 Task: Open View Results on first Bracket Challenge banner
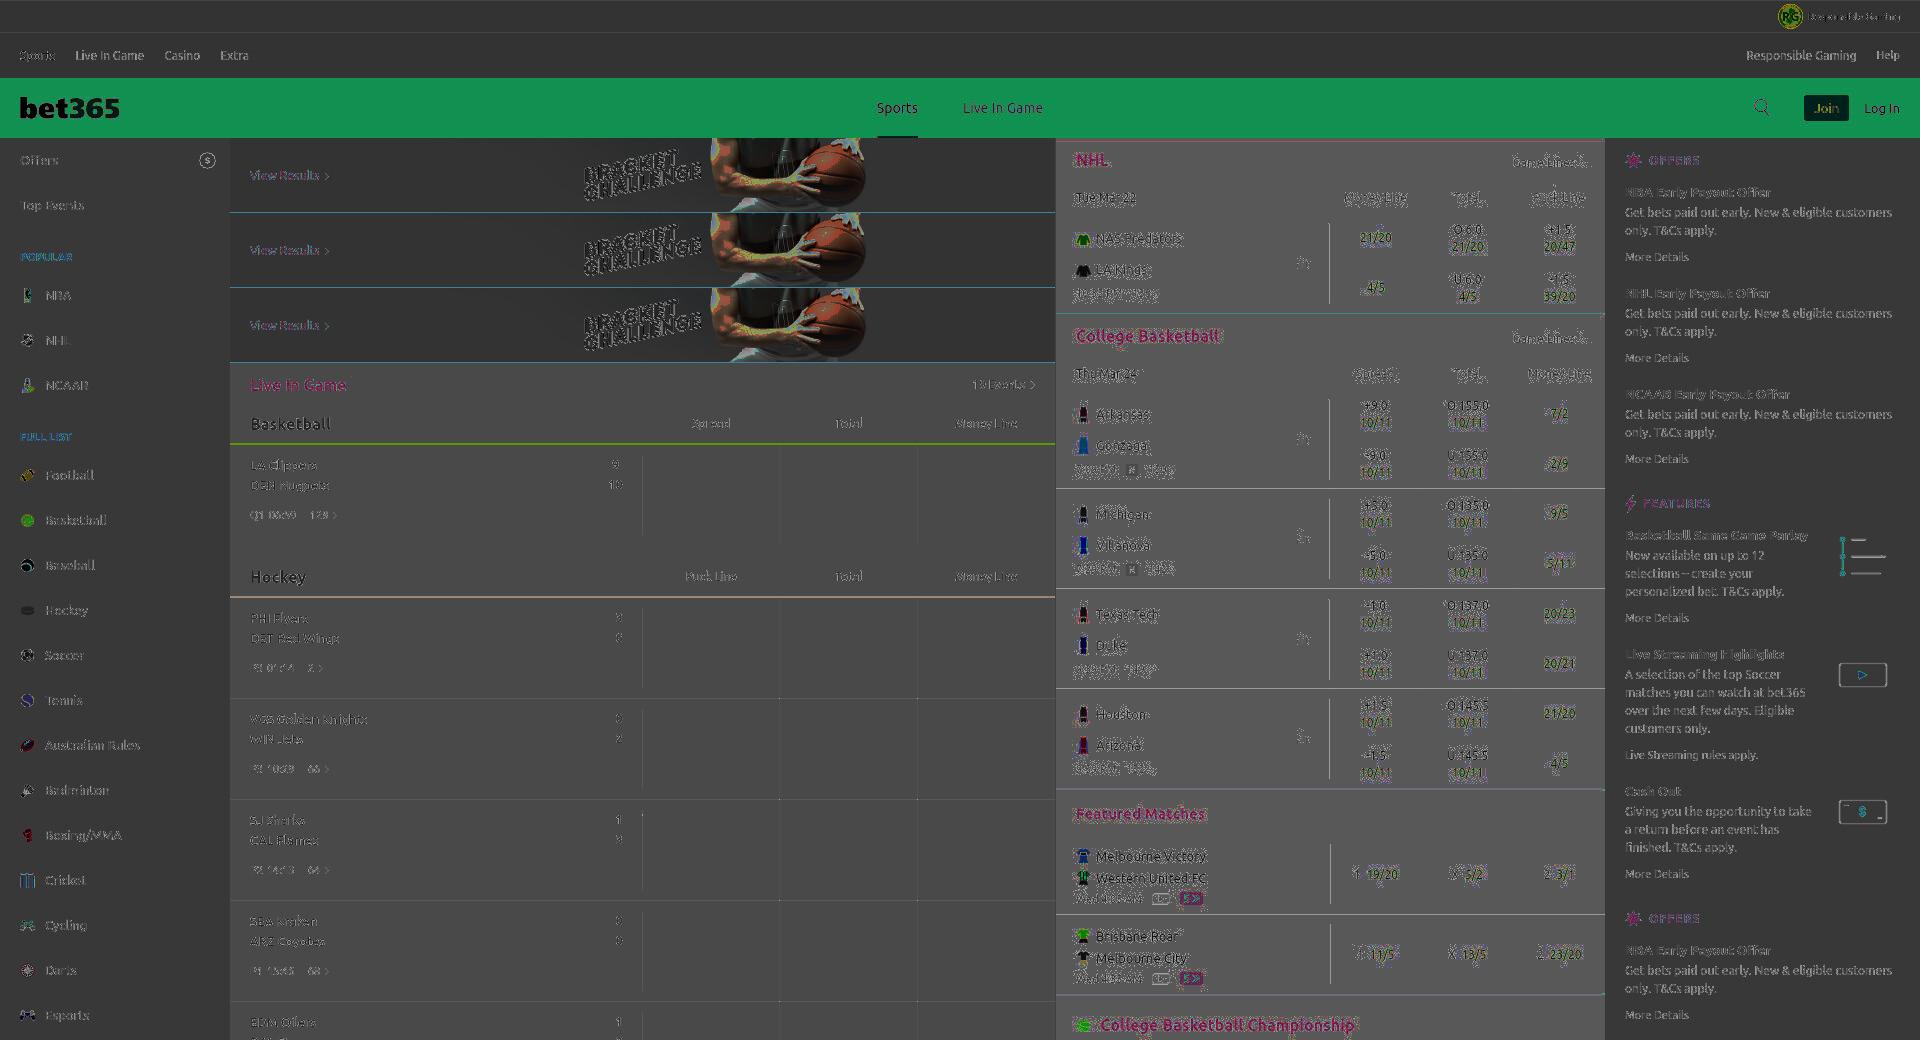(x=289, y=175)
